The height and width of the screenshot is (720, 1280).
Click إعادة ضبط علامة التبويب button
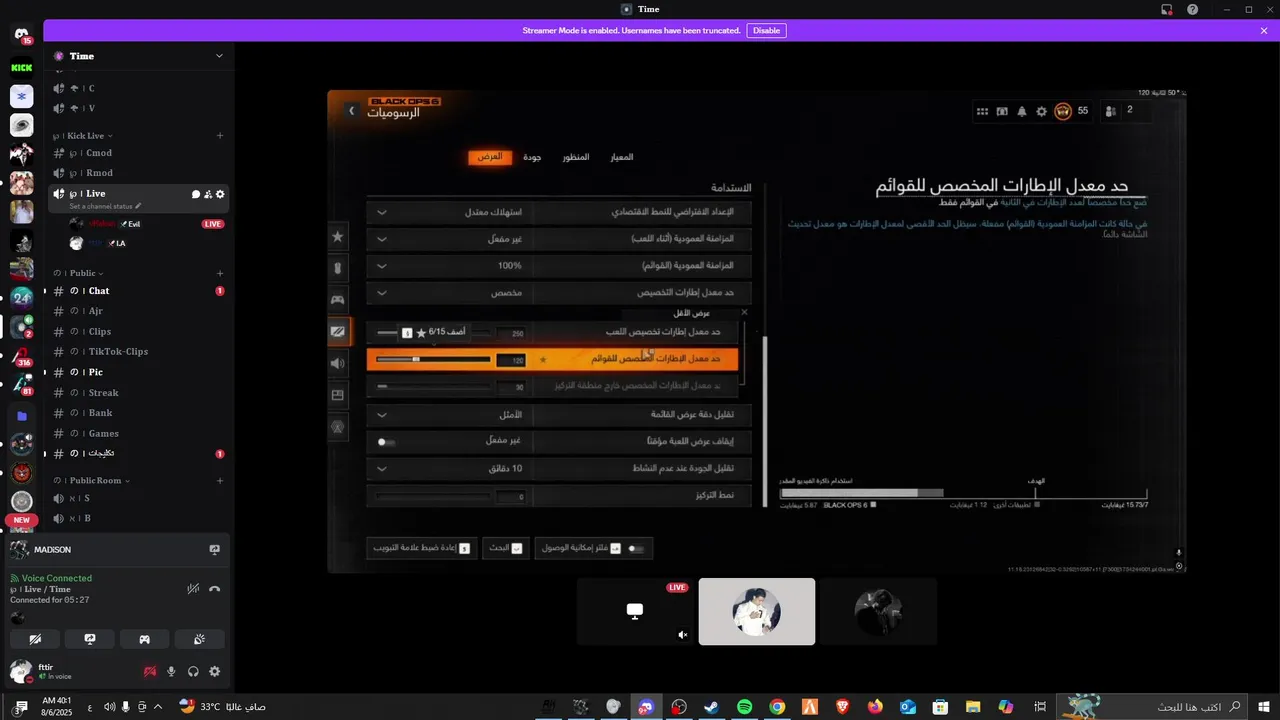click(x=422, y=548)
